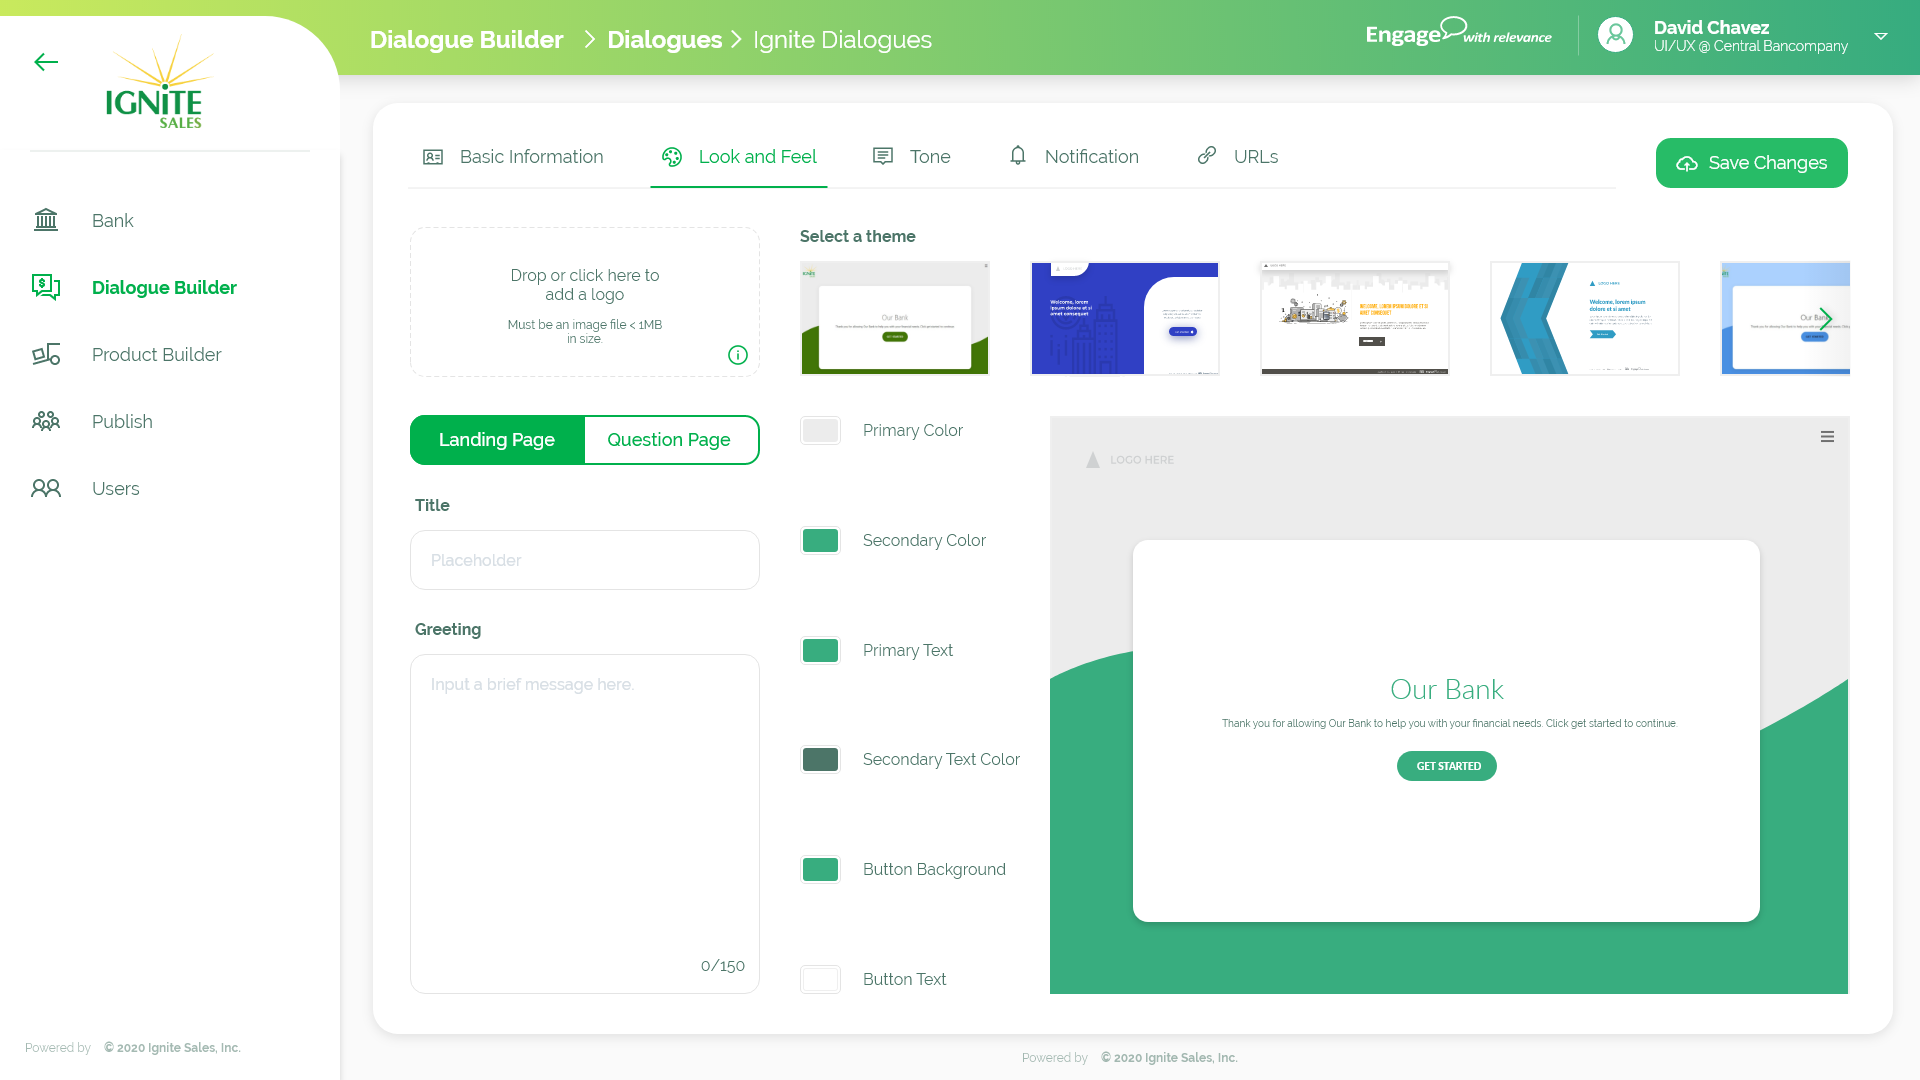Screen dimensions: 1920x1080
Task: Click the Product Builder sidebar icon
Action: tap(46, 355)
